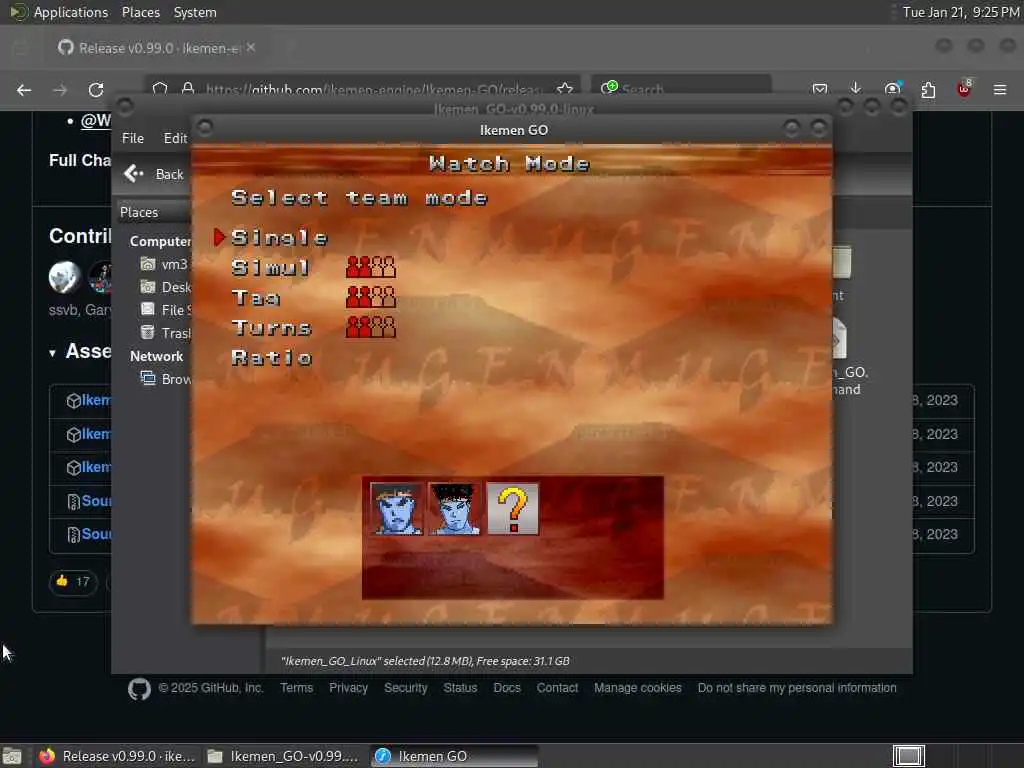Click Manage cookies in footer
Image resolution: width=1024 pixels, height=768 pixels.
[x=637, y=688]
